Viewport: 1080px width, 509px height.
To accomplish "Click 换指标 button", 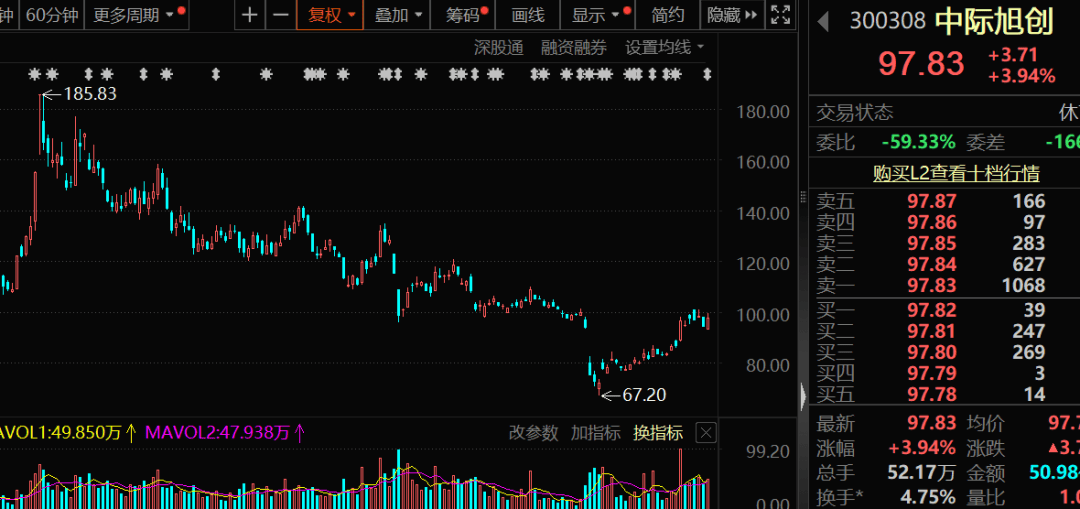I will 658,433.
